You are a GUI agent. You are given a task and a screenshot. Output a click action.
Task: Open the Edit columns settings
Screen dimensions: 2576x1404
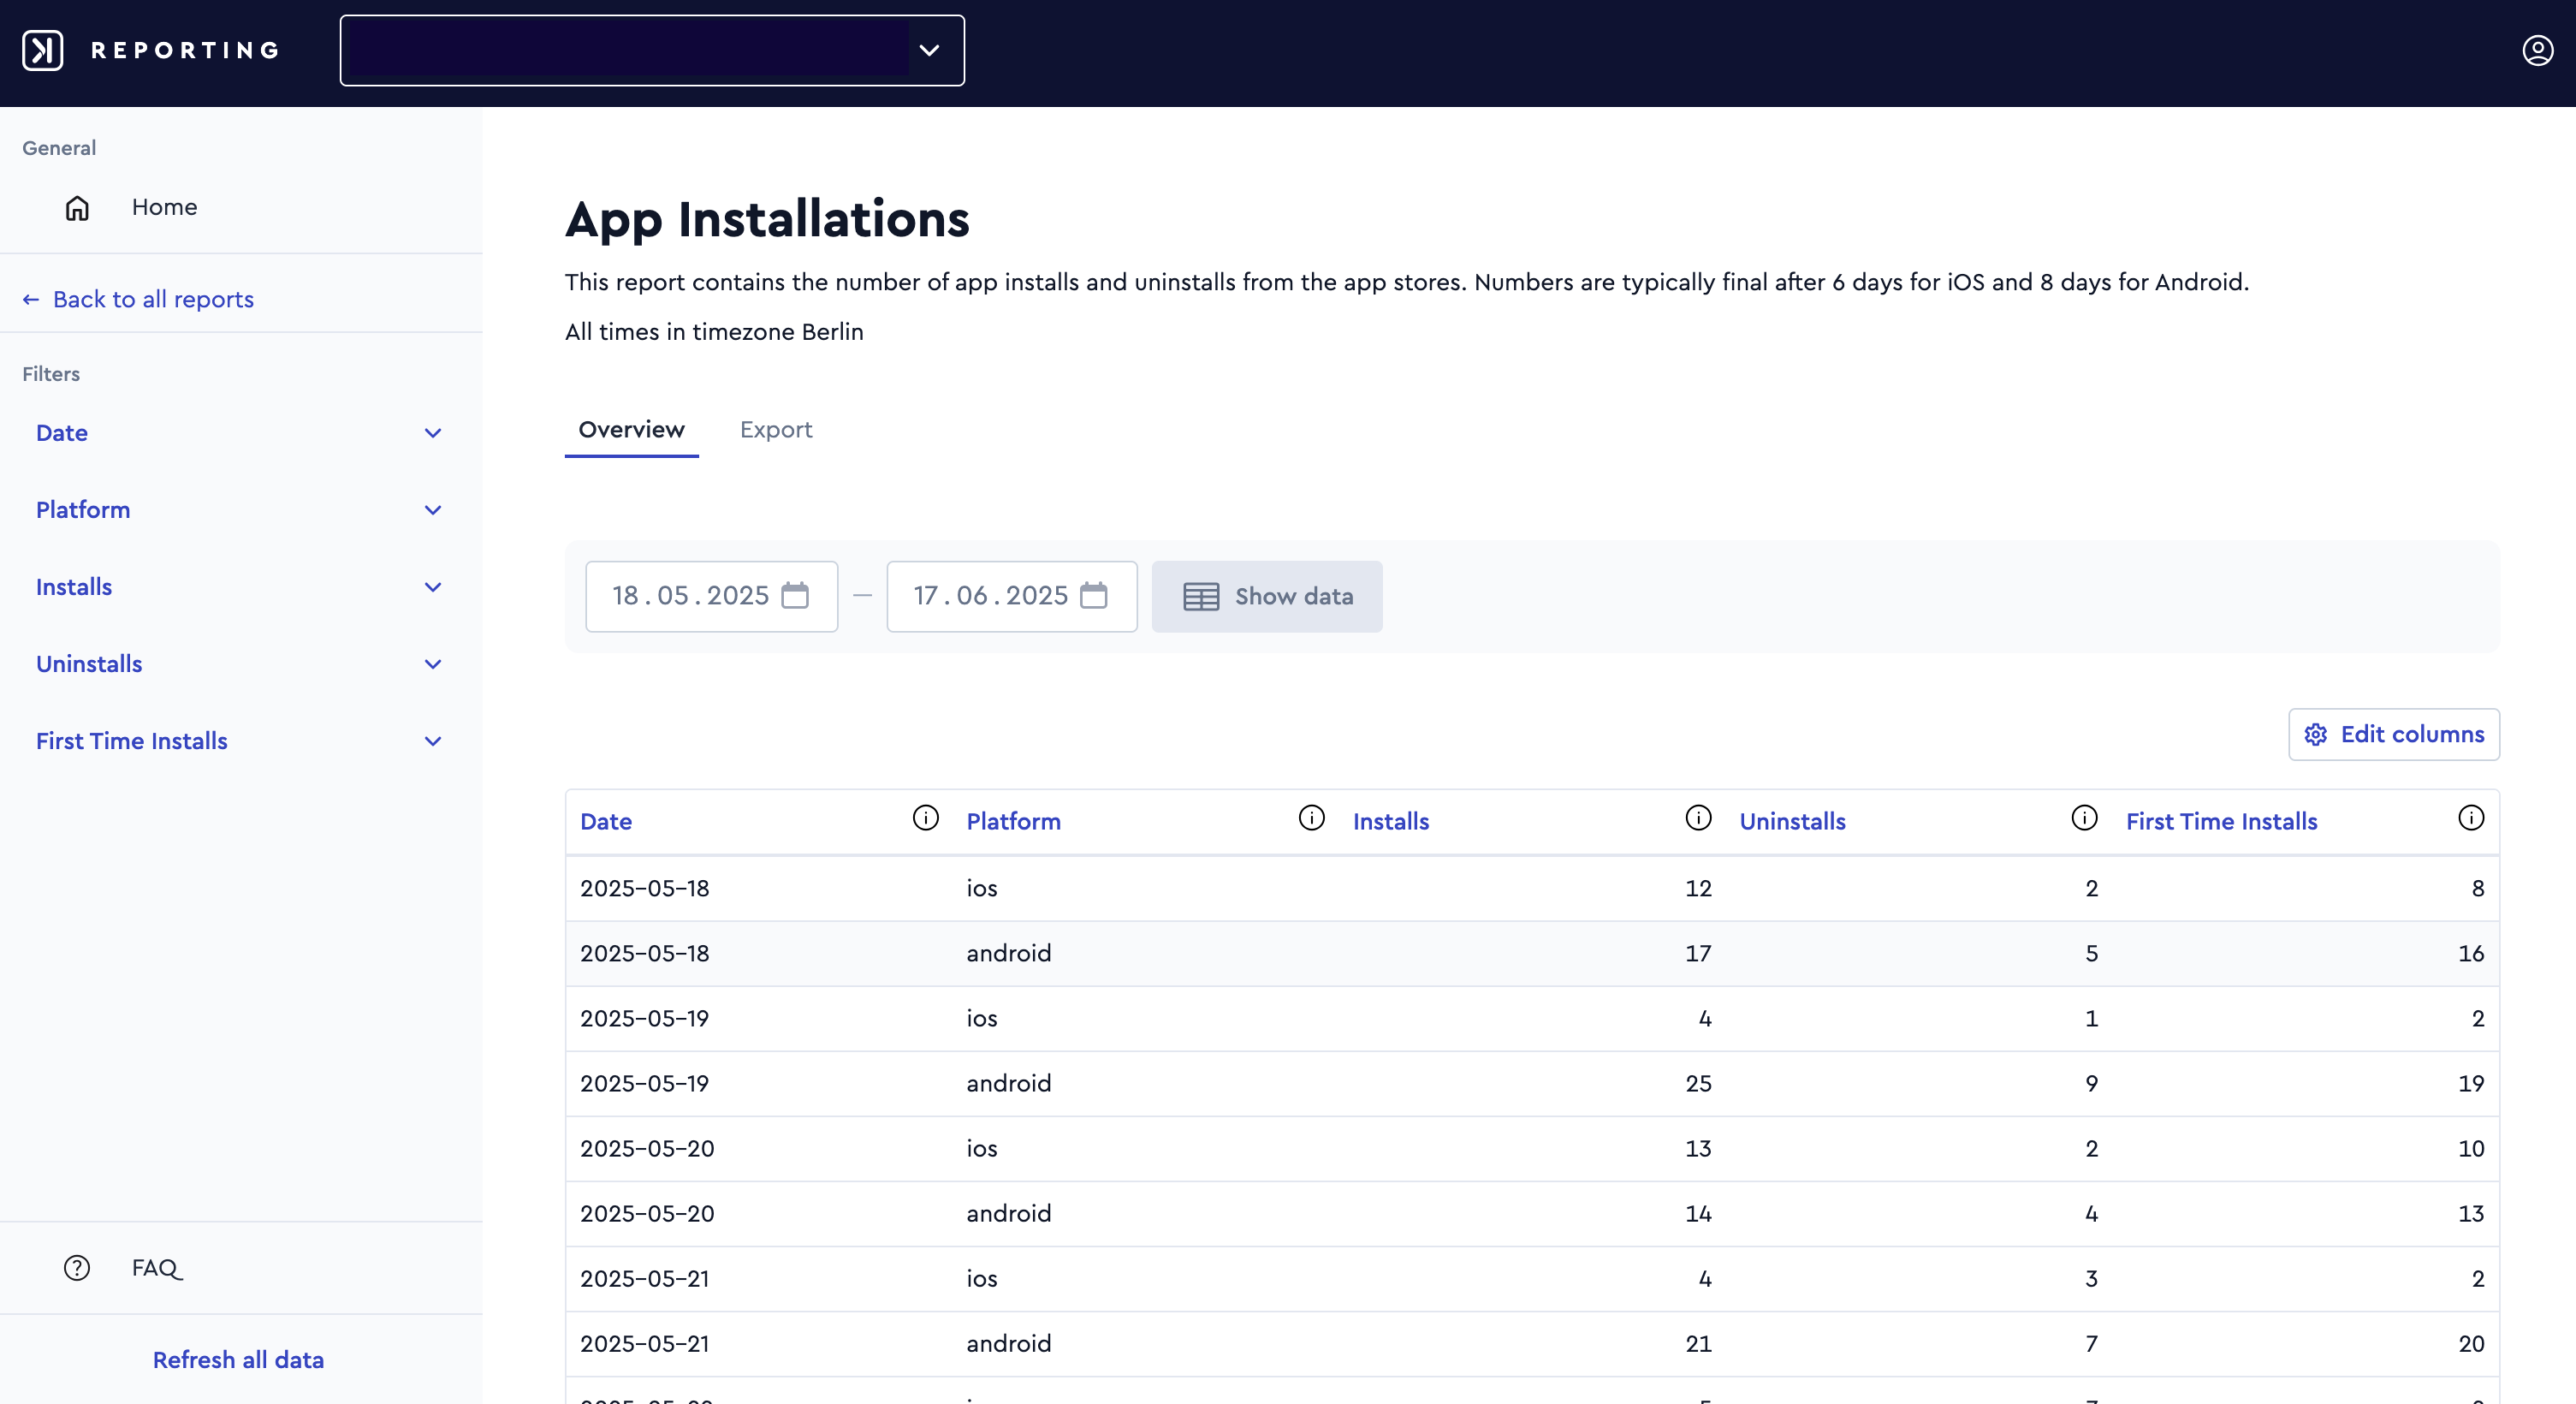2393,734
